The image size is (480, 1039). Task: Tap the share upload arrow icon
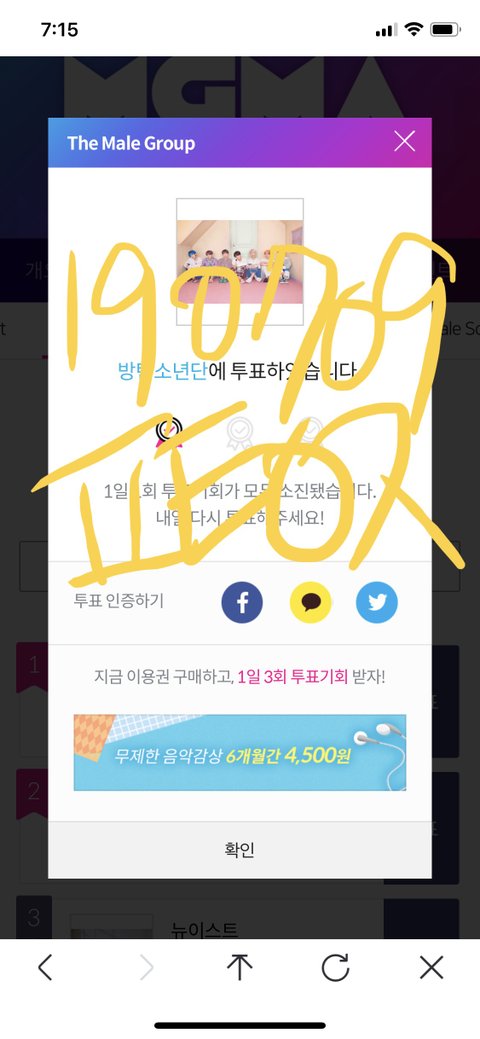tap(239, 967)
